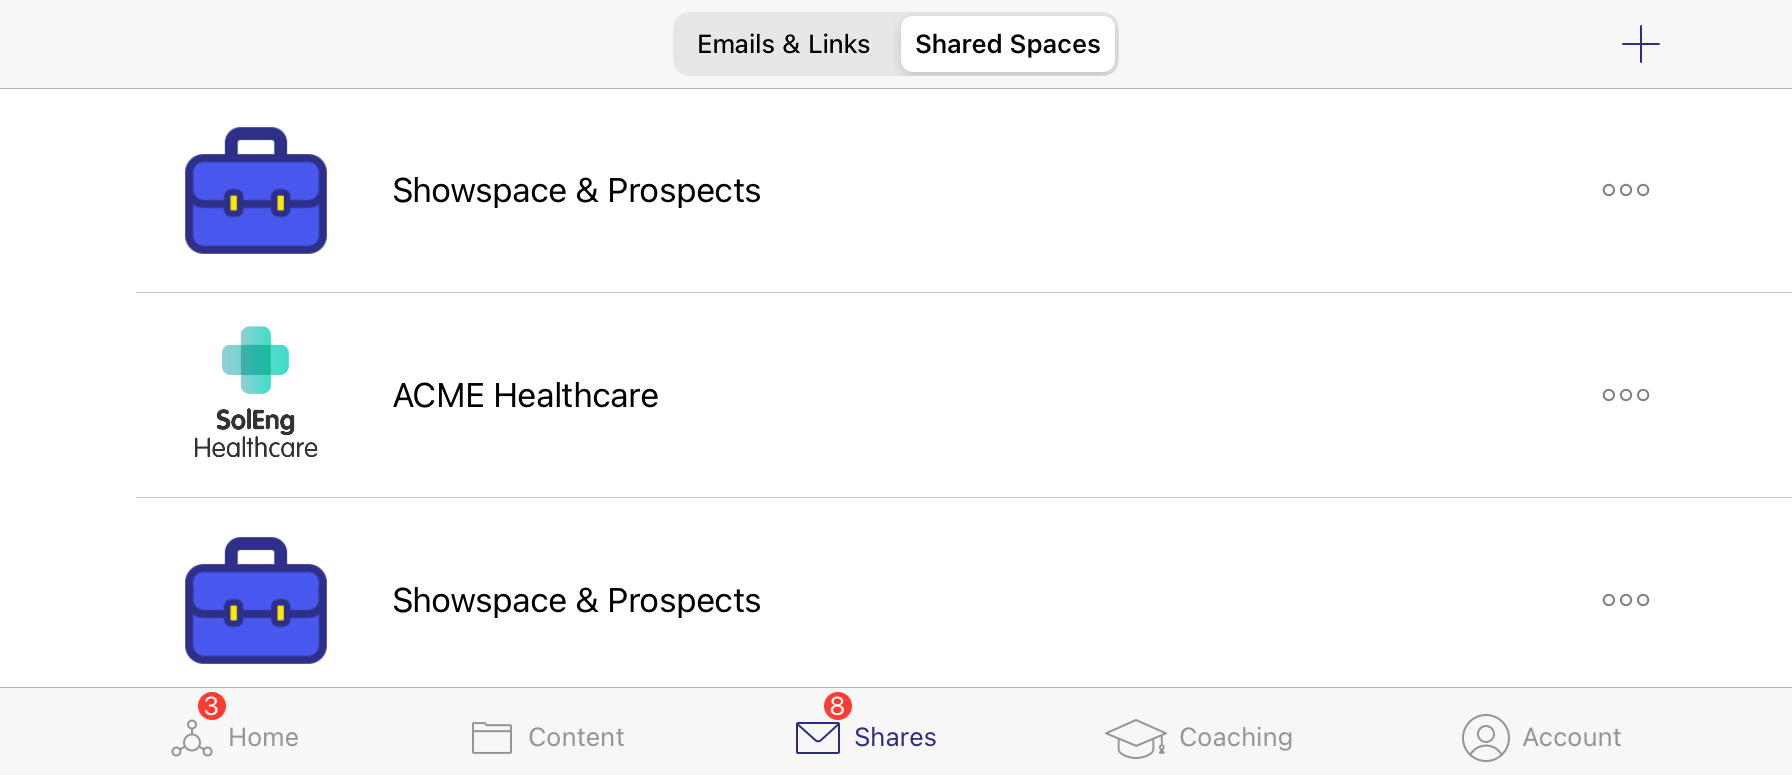
Task: Toggle to the Emails & Links view
Action: 784,44
